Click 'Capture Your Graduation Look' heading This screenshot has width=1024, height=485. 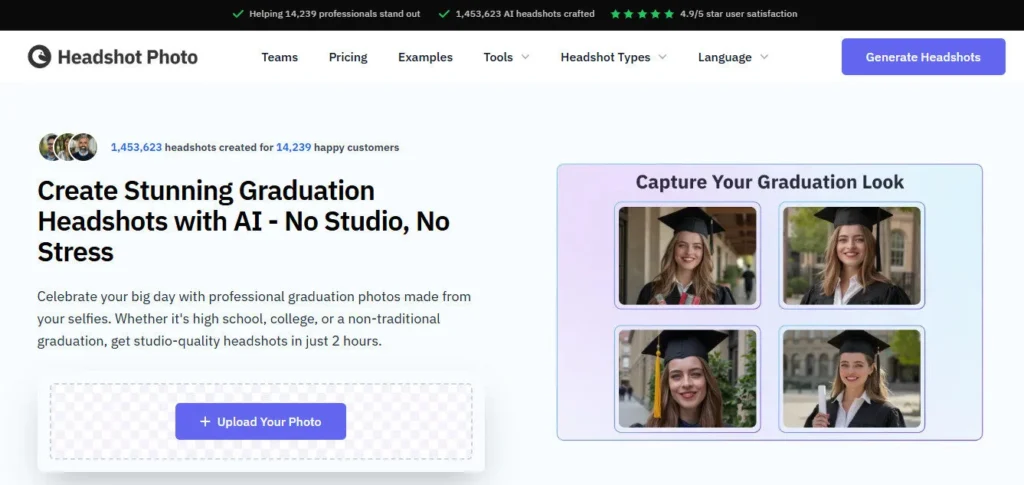769,181
